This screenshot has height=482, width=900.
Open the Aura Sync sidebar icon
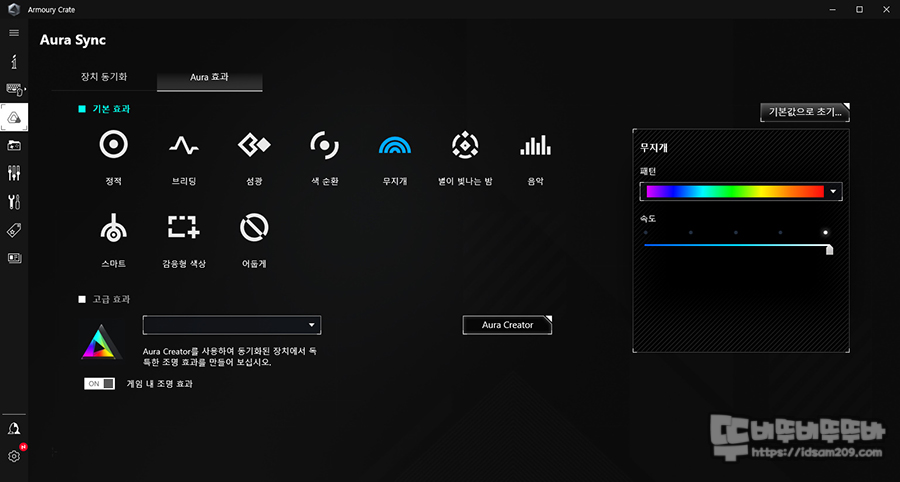pyautogui.click(x=14, y=118)
